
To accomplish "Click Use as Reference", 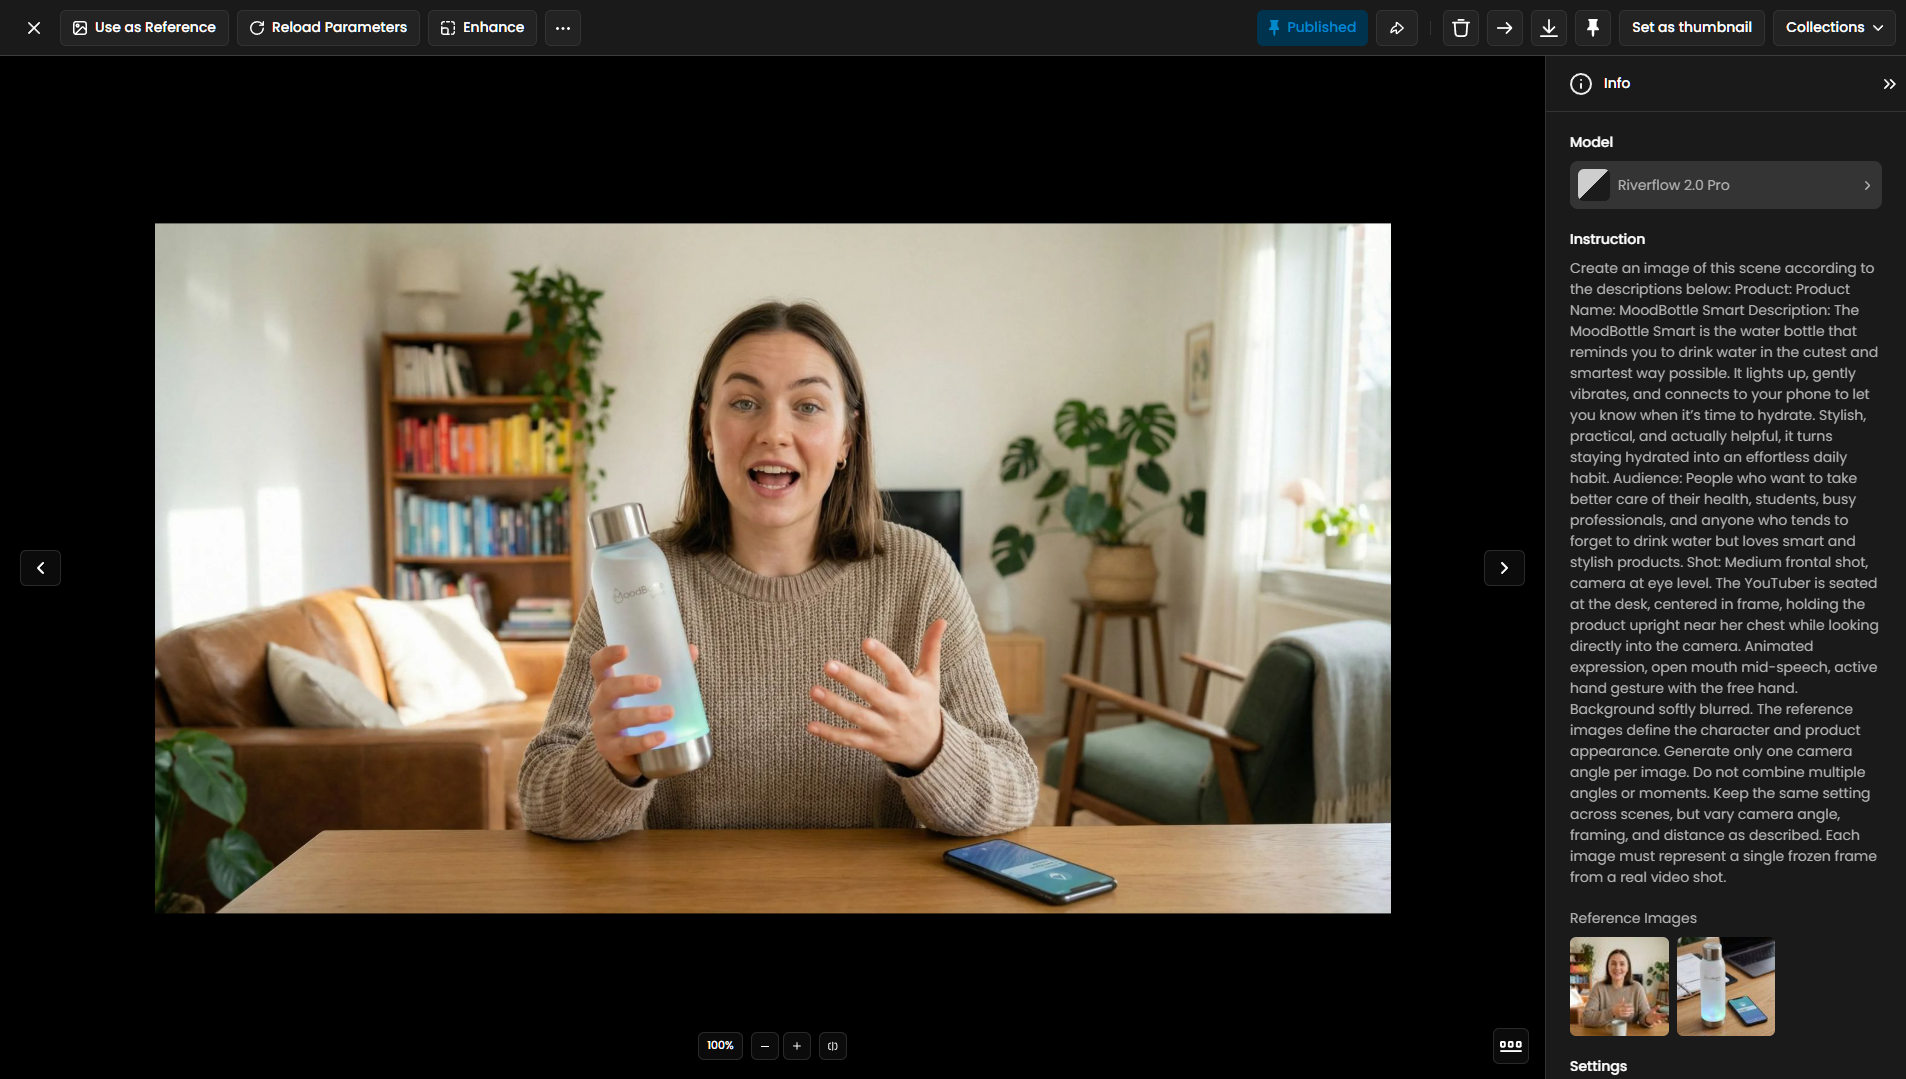I will click(144, 28).
